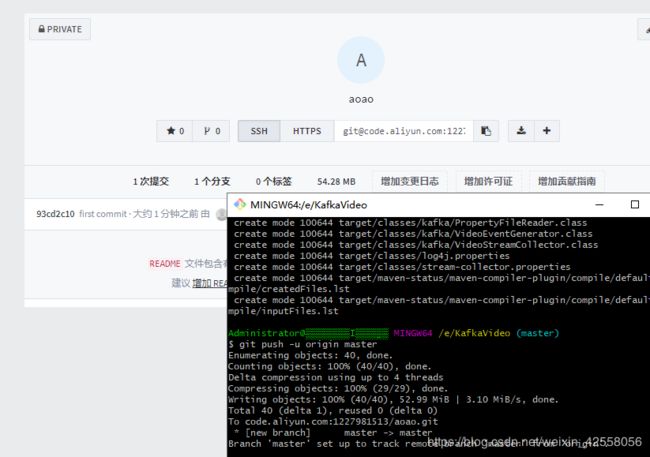The image size is (650, 457).
Task: Click the PRIVATE lock badge
Action: [60, 29]
